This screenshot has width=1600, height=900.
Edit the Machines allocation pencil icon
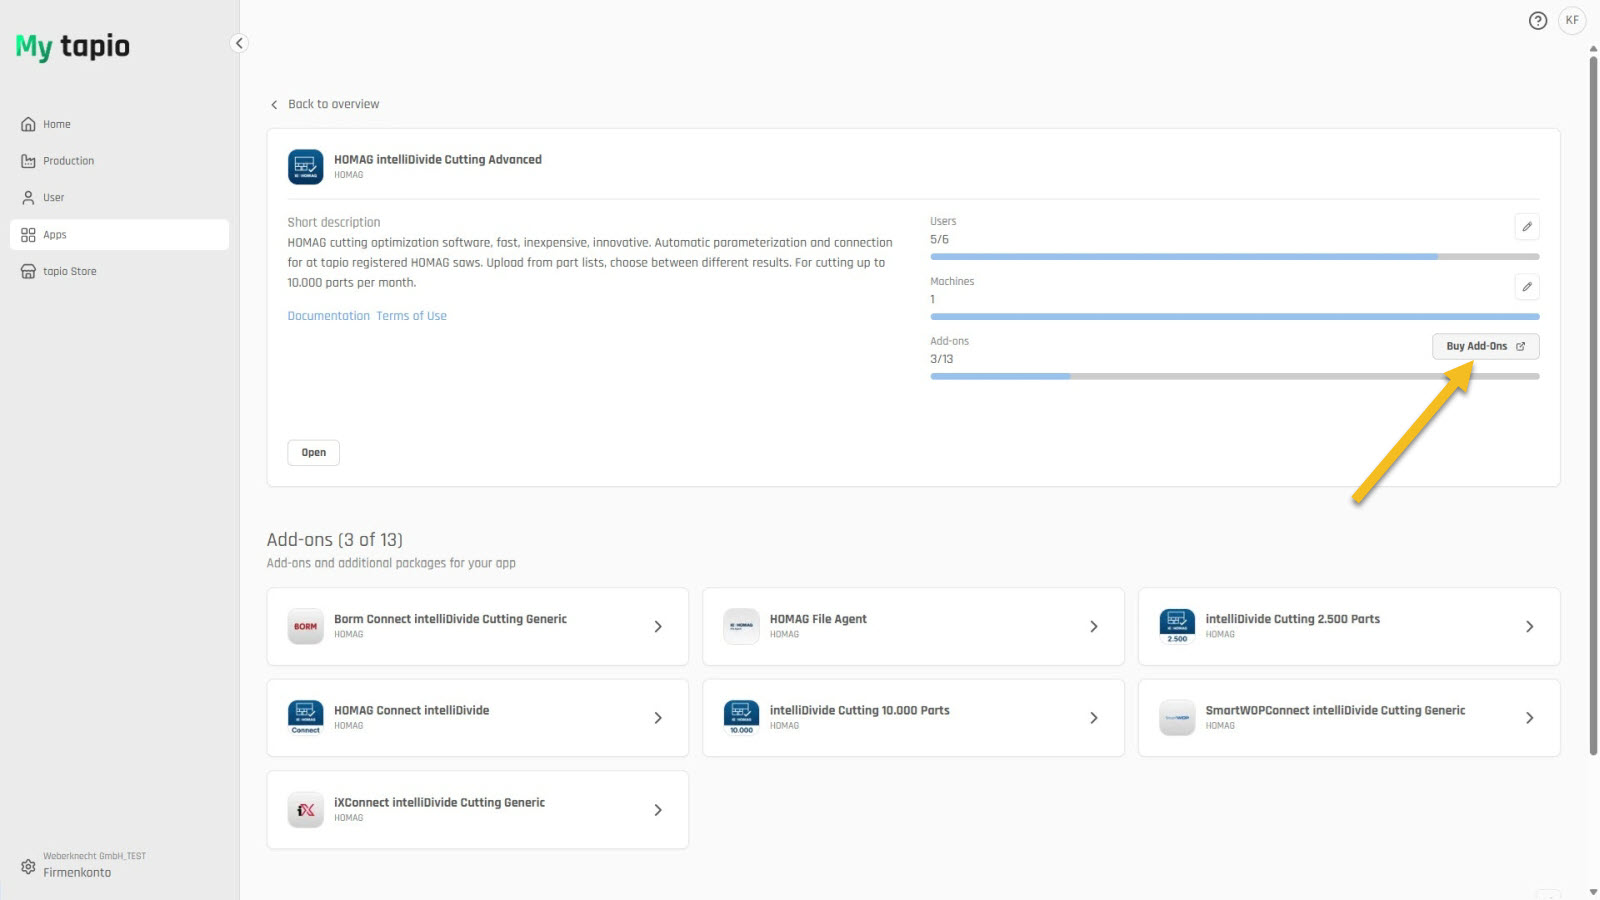(1526, 287)
